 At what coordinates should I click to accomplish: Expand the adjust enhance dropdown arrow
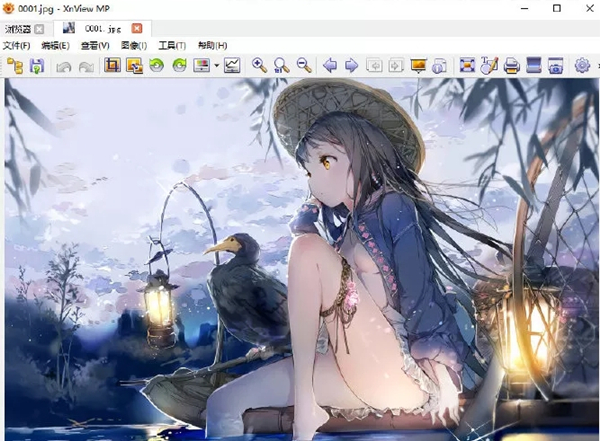(x=216, y=67)
